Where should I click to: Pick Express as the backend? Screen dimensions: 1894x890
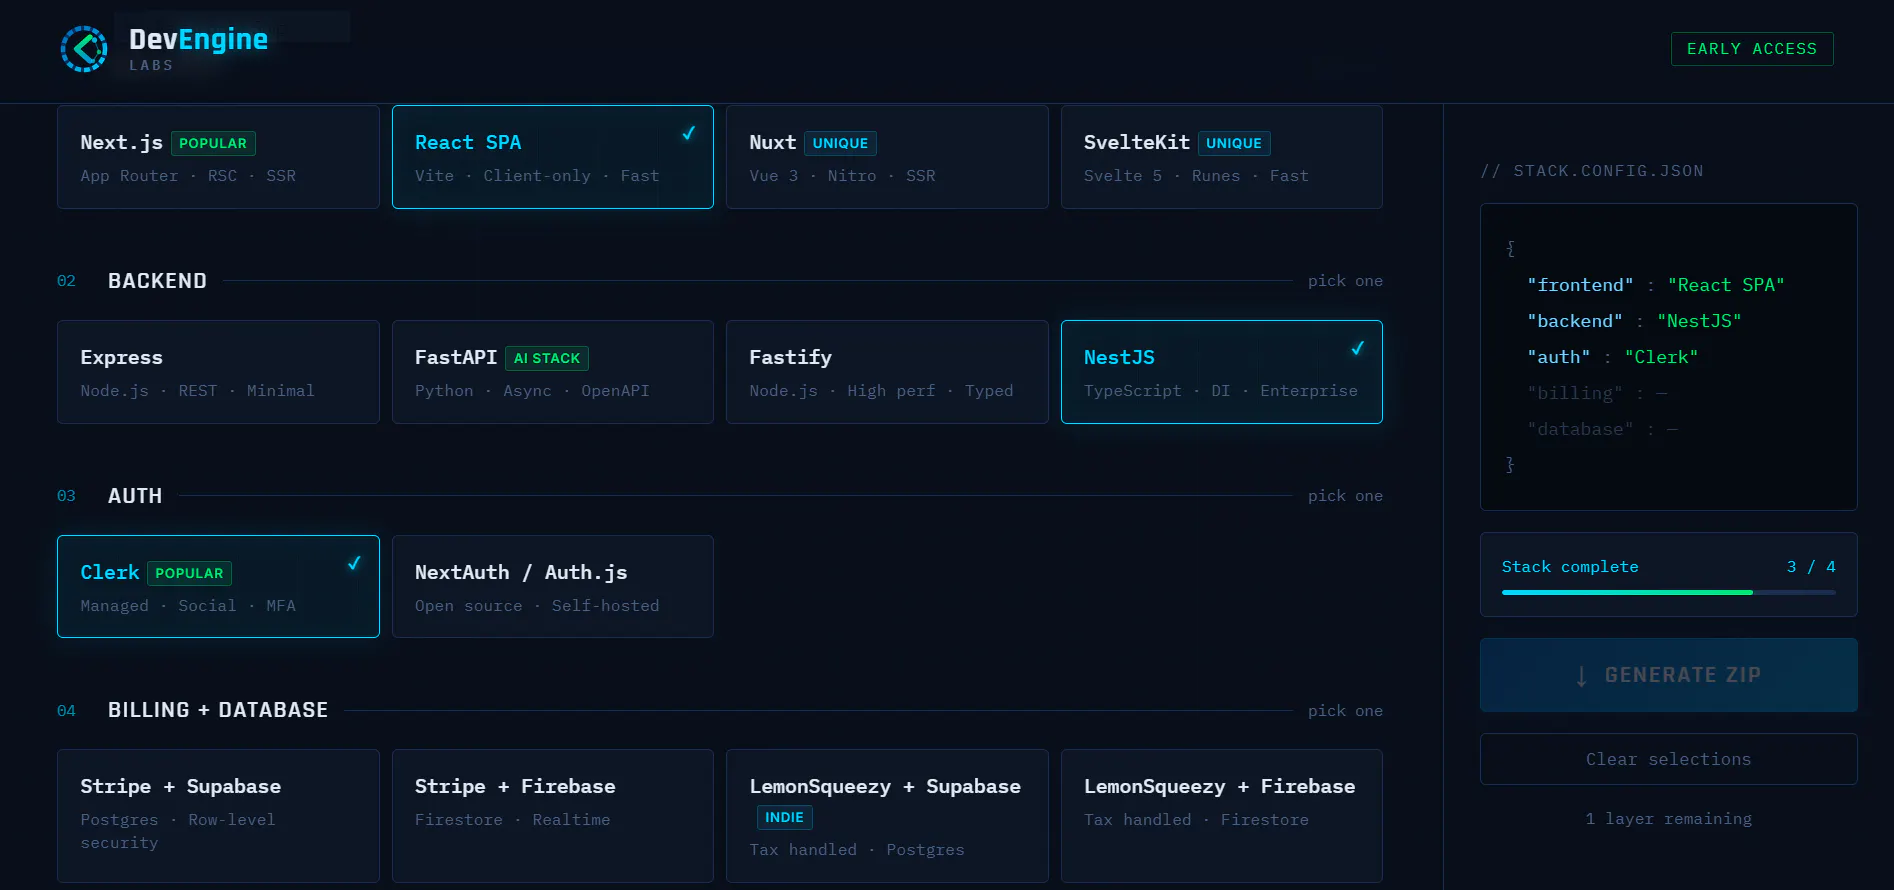218,372
